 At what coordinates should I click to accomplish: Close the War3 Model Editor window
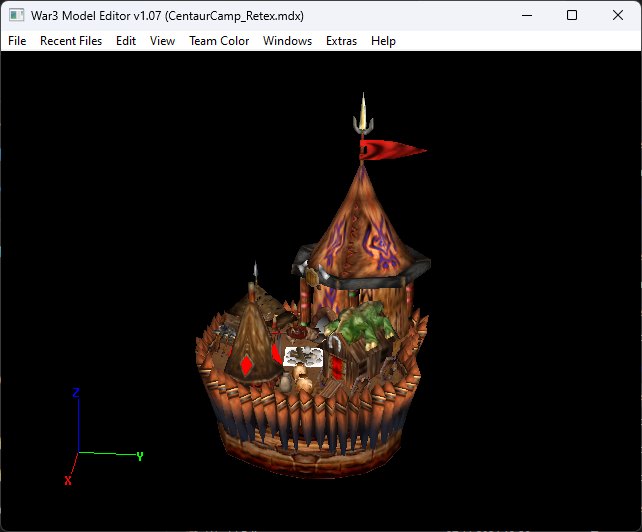[x=618, y=16]
